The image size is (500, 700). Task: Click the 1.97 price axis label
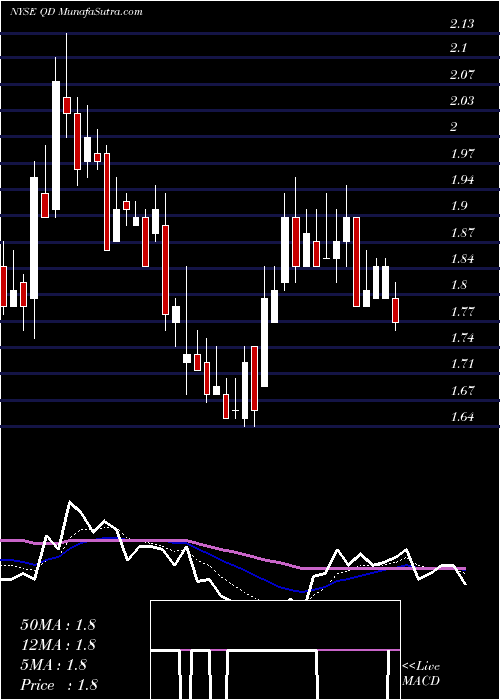[462, 154]
